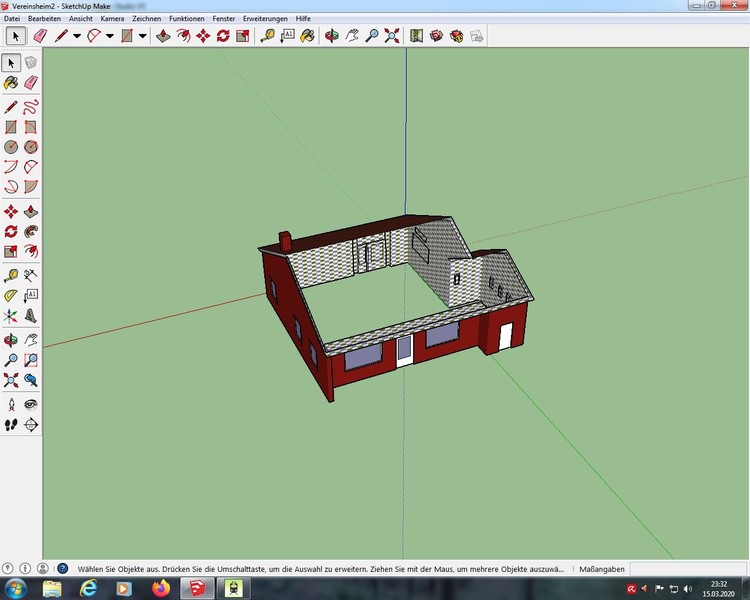Viewport: 750px width, 600px height.
Task: Click the Make Component tool icon
Action: [31, 63]
